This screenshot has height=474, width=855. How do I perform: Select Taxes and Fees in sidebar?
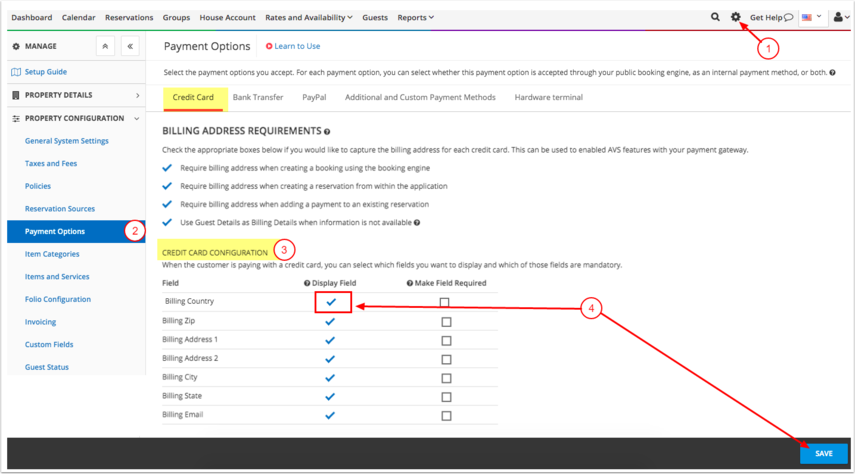(x=51, y=163)
